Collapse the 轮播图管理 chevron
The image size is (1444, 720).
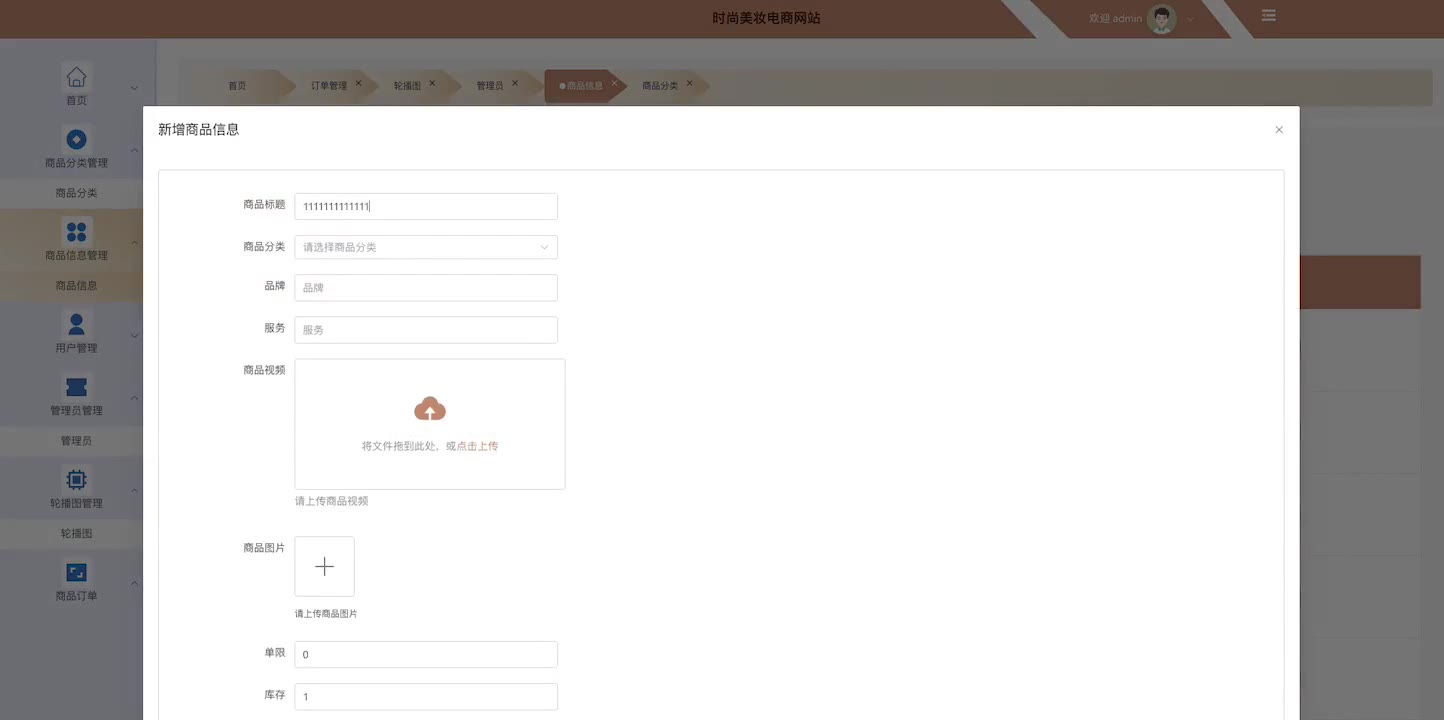(134, 490)
